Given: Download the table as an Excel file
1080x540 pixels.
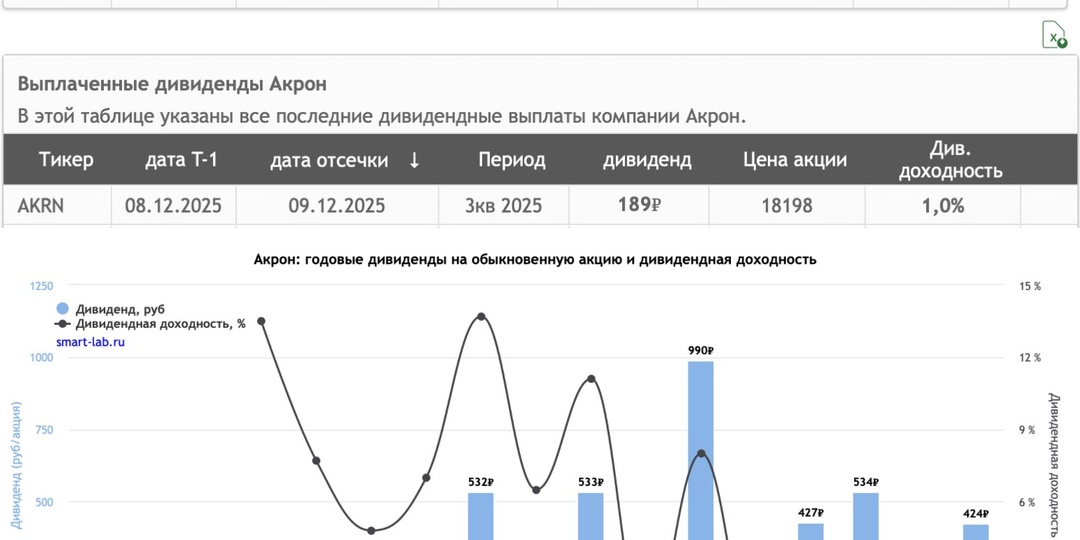Looking at the screenshot, I should (1054, 34).
